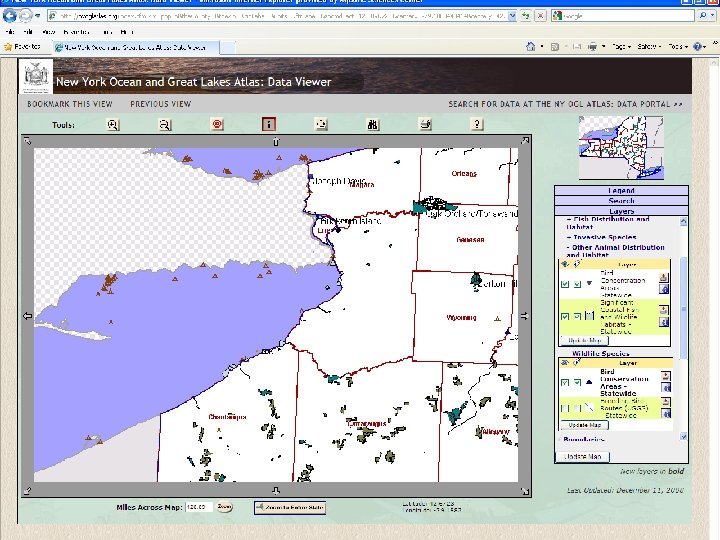Image resolution: width=720 pixels, height=540 pixels.
Task: Click the browser Back button
Action: 9,16
